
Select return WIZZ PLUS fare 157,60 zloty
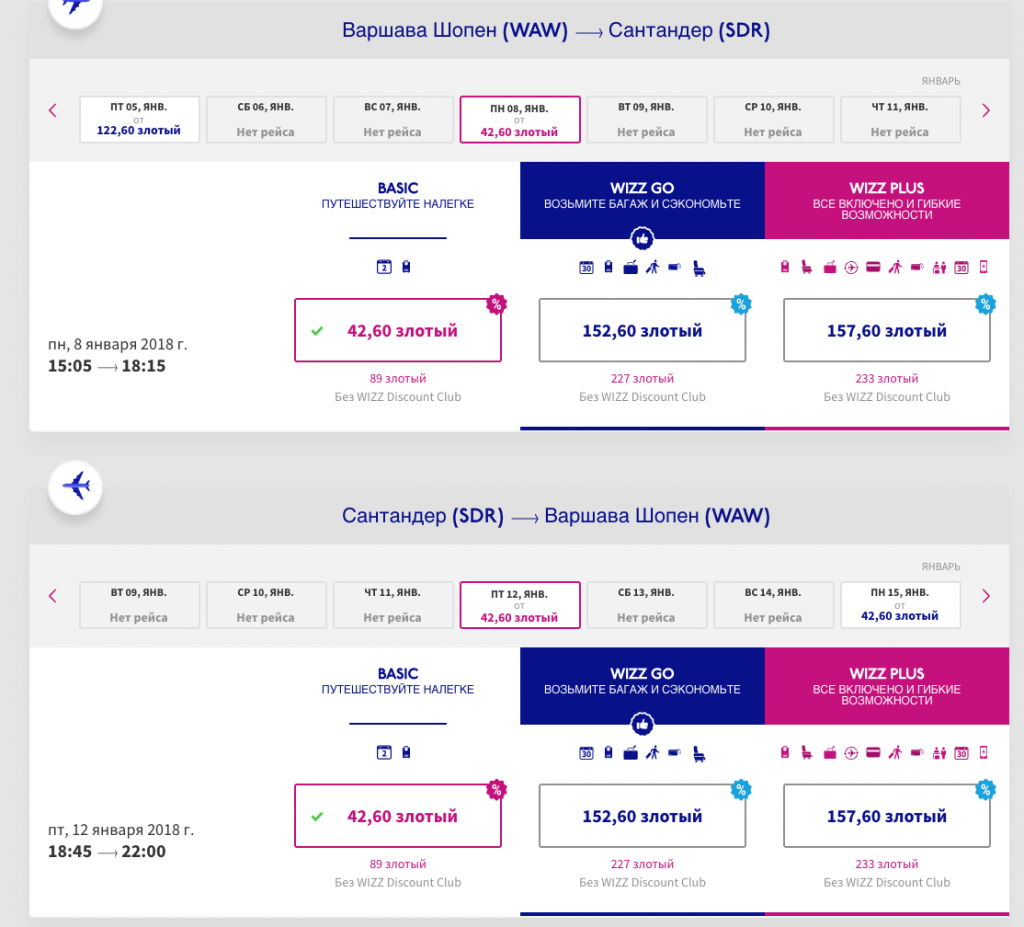click(886, 817)
